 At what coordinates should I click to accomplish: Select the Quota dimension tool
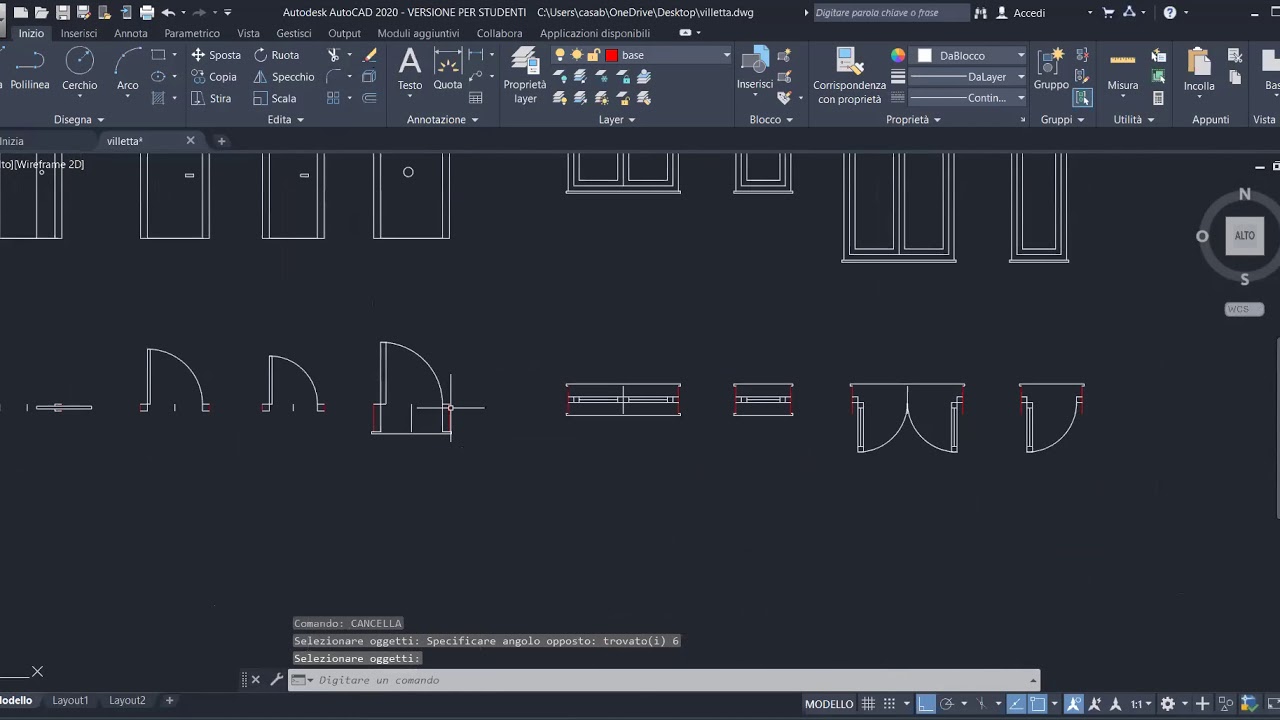coord(448,70)
